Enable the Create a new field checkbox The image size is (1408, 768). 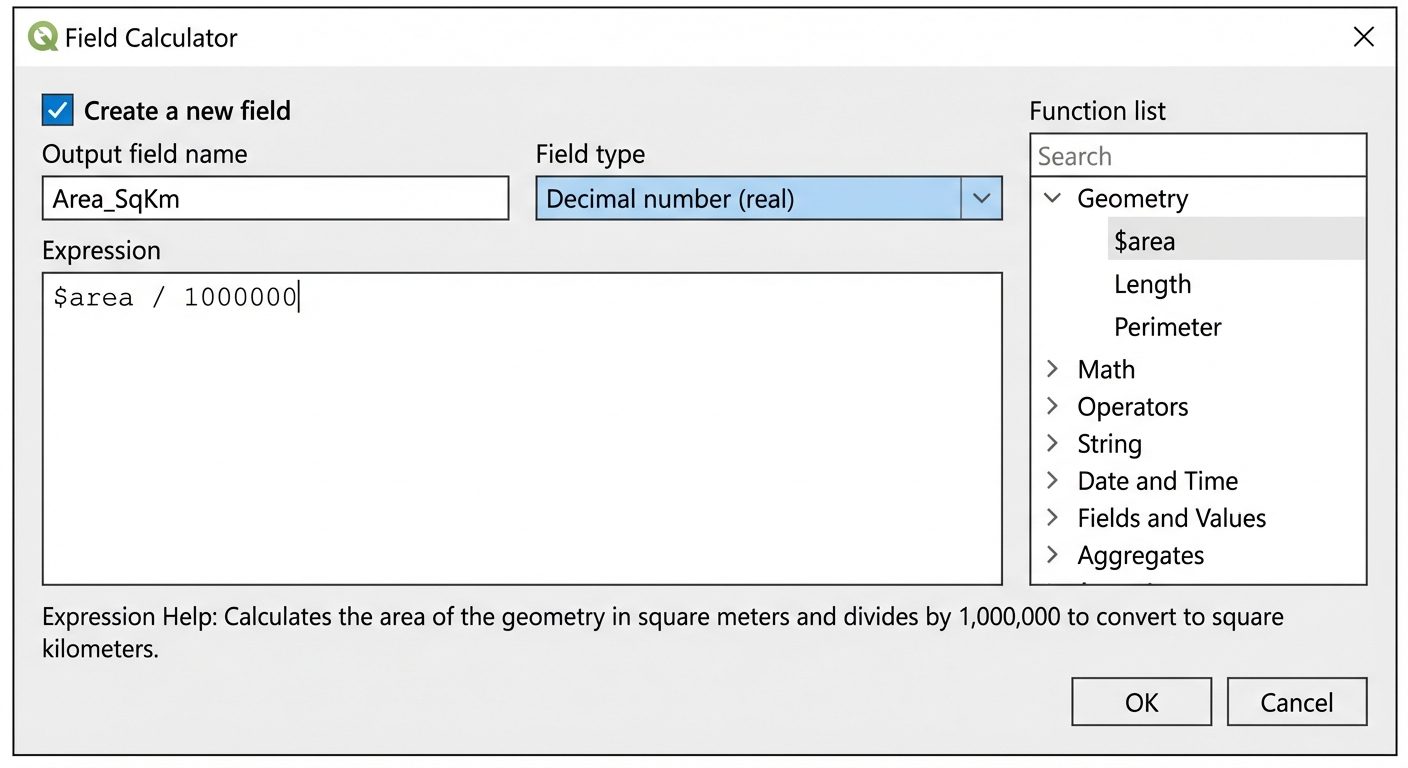pyautogui.click(x=57, y=110)
